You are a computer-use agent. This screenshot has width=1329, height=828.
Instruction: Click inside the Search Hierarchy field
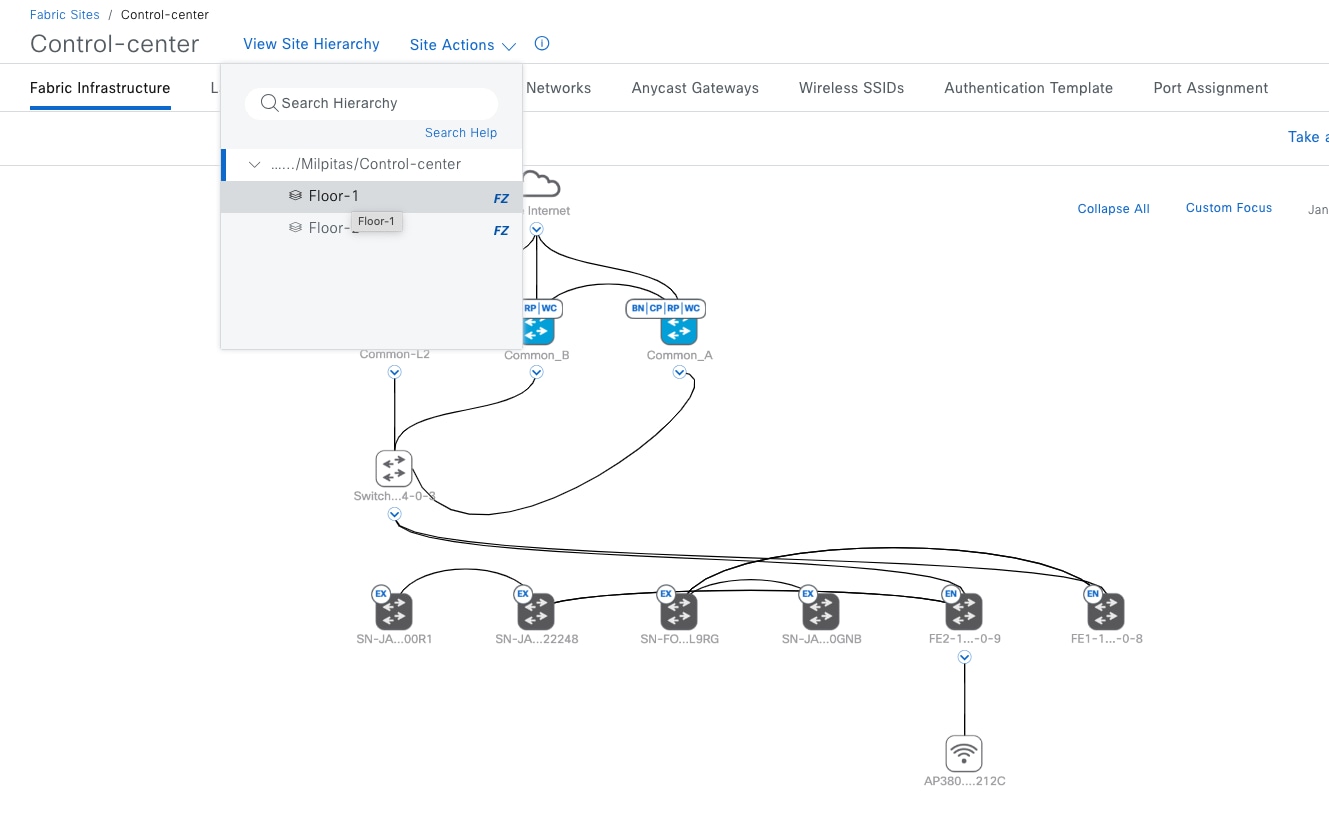tap(370, 103)
